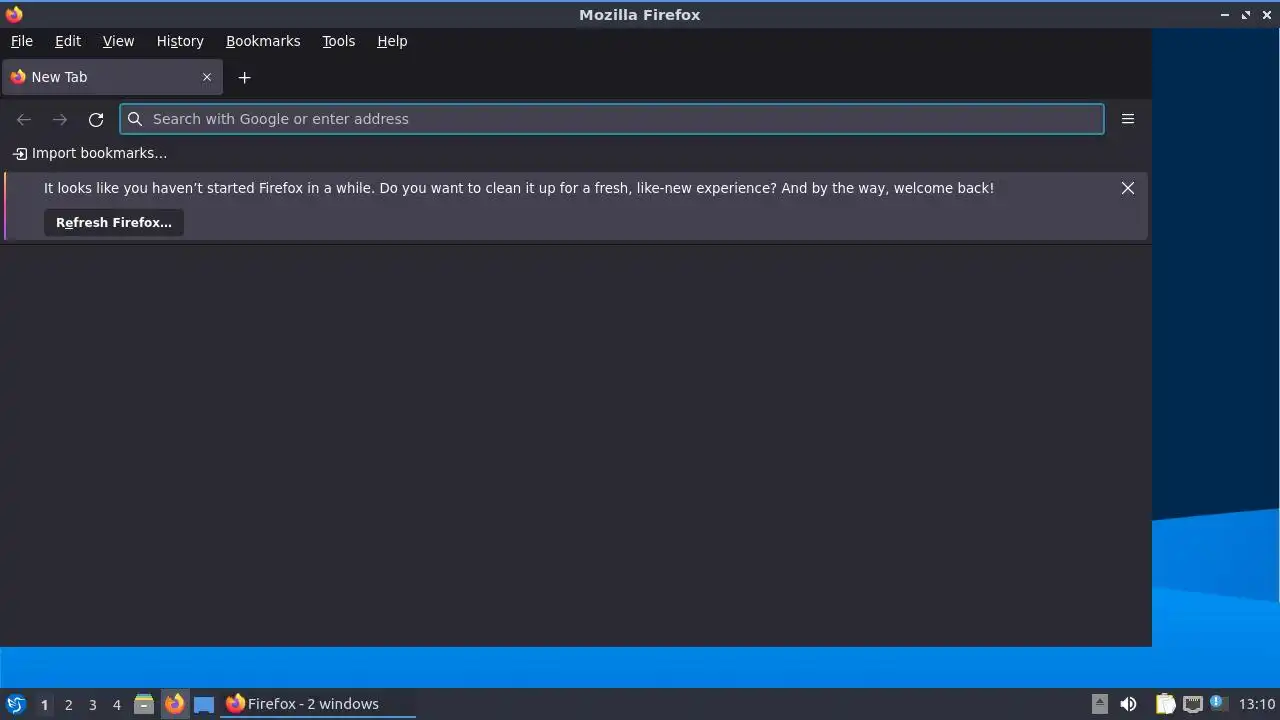Close the Firefox window
1280x720 pixels.
coord(1267,15)
